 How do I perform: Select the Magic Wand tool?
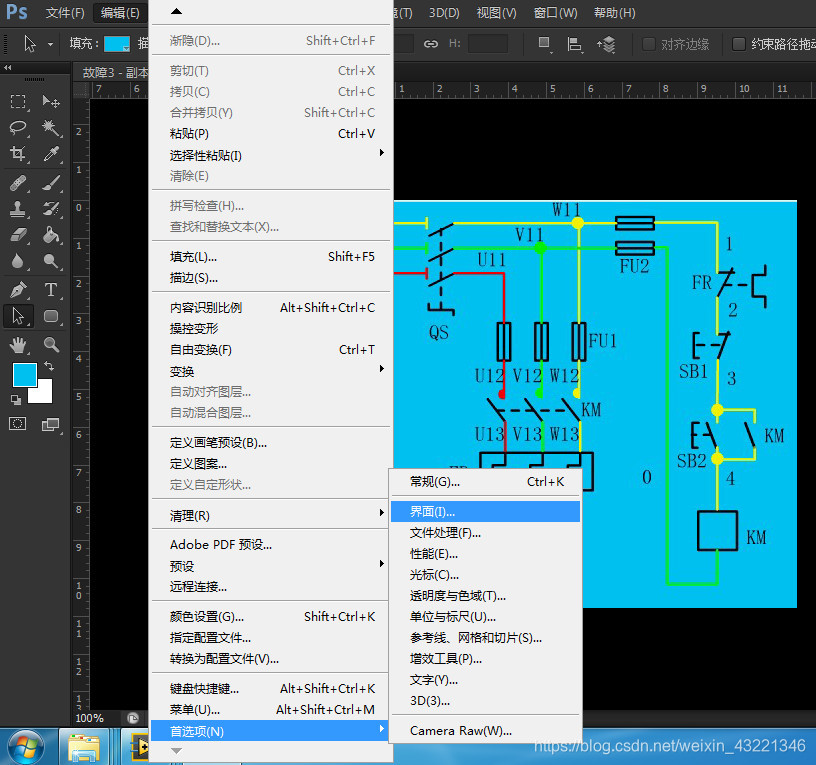pyautogui.click(x=51, y=128)
